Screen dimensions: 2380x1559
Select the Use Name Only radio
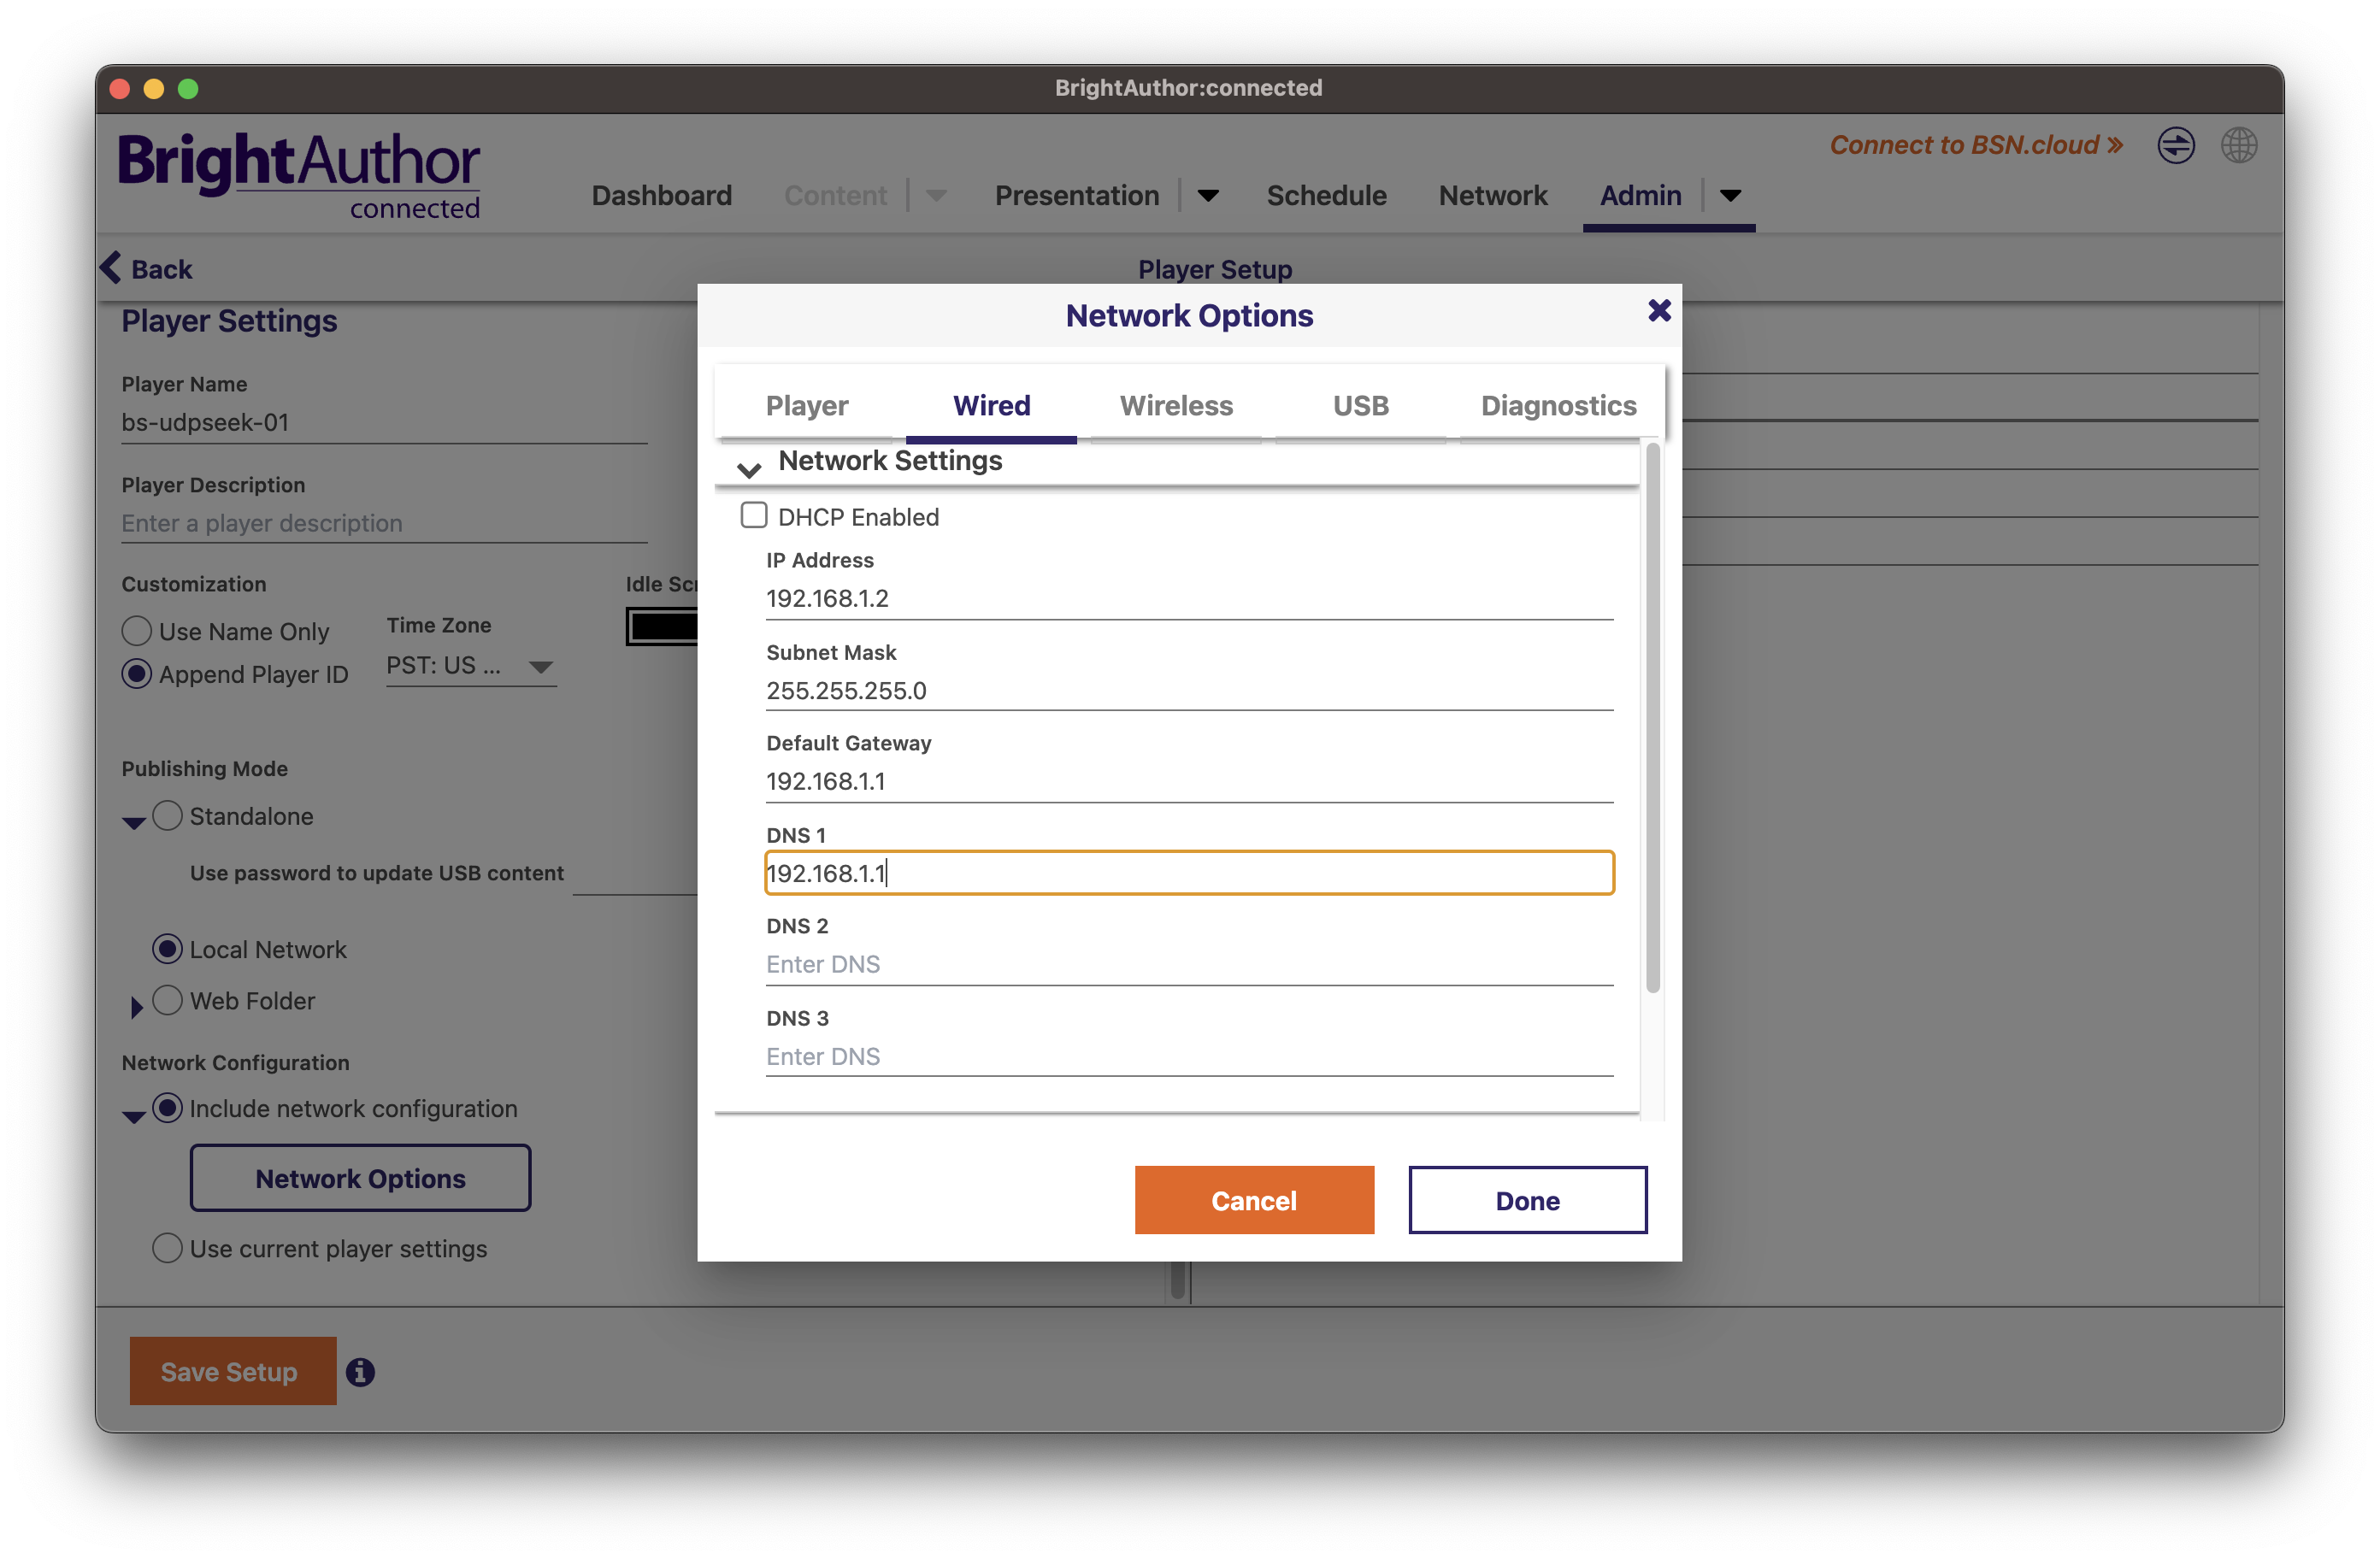(x=137, y=631)
